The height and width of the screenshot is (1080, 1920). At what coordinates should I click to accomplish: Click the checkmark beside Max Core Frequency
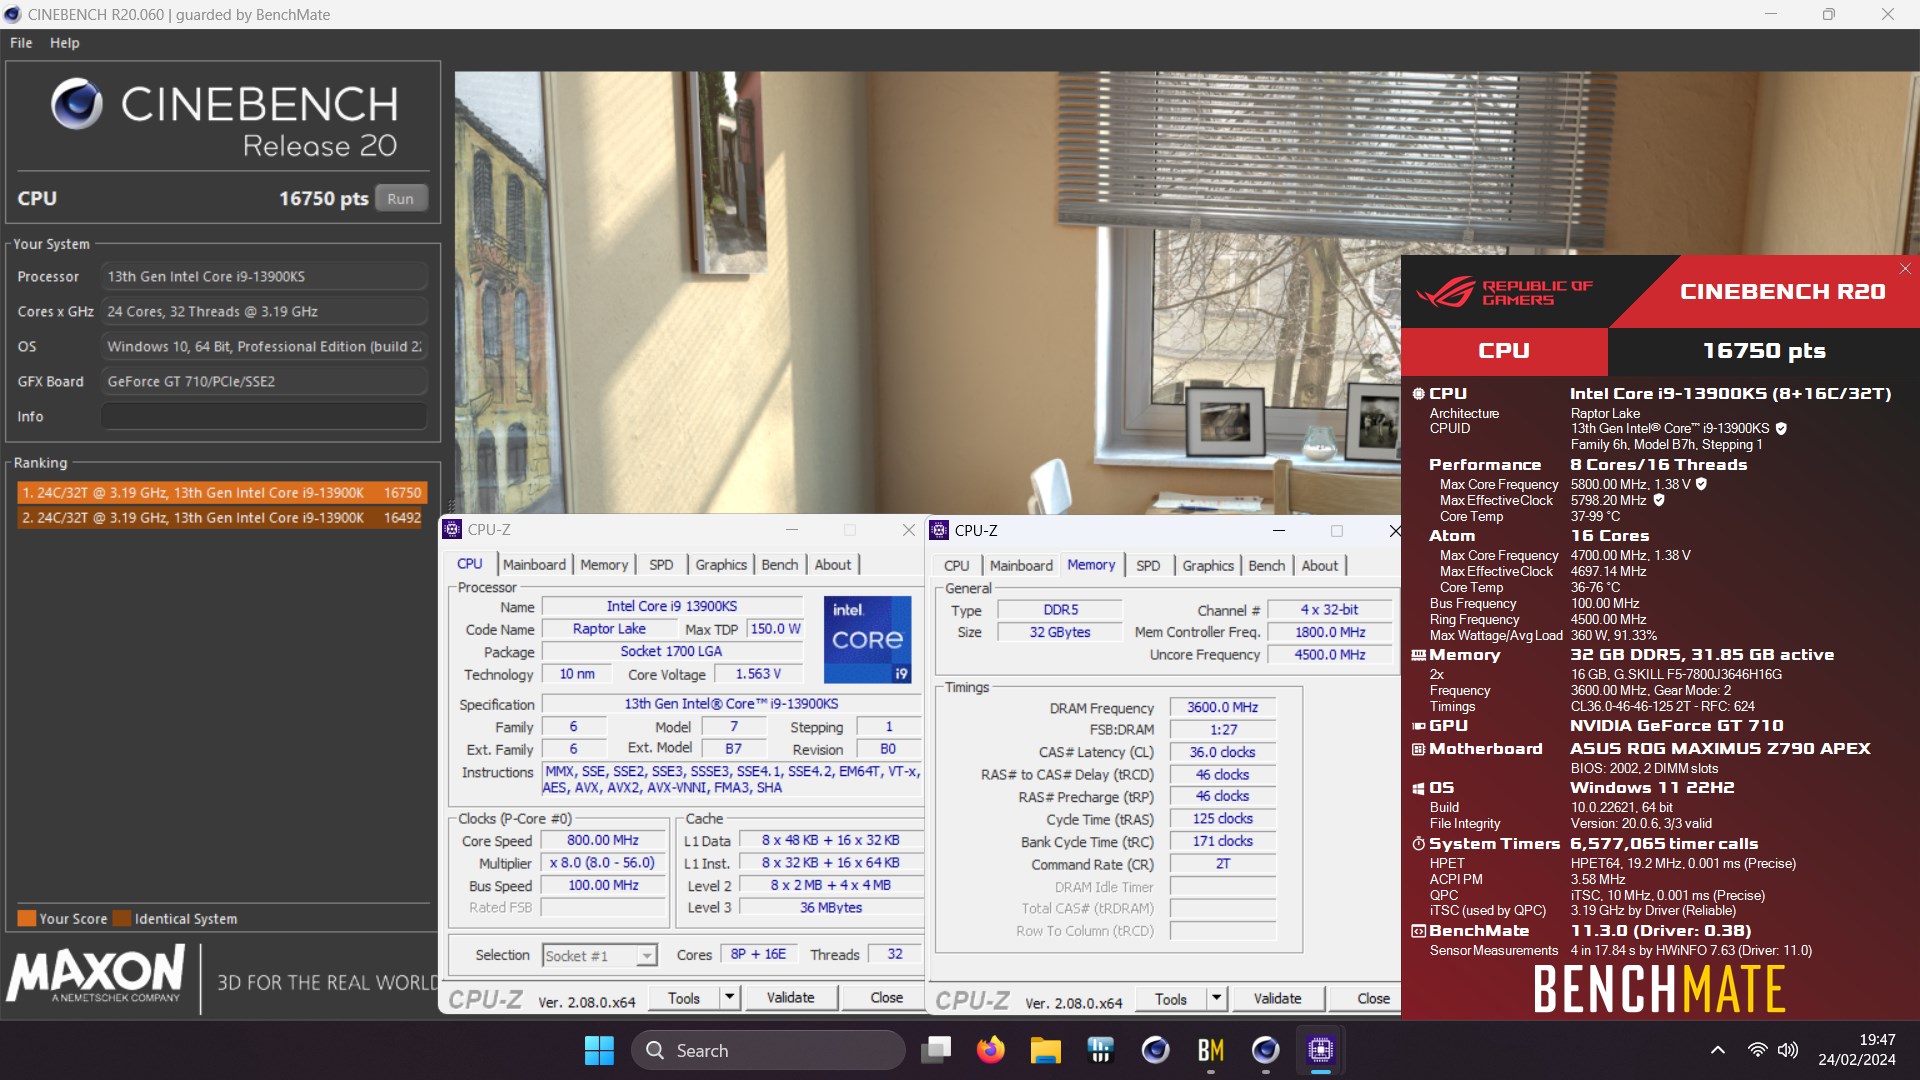pyautogui.click(x=1701, y=484)
